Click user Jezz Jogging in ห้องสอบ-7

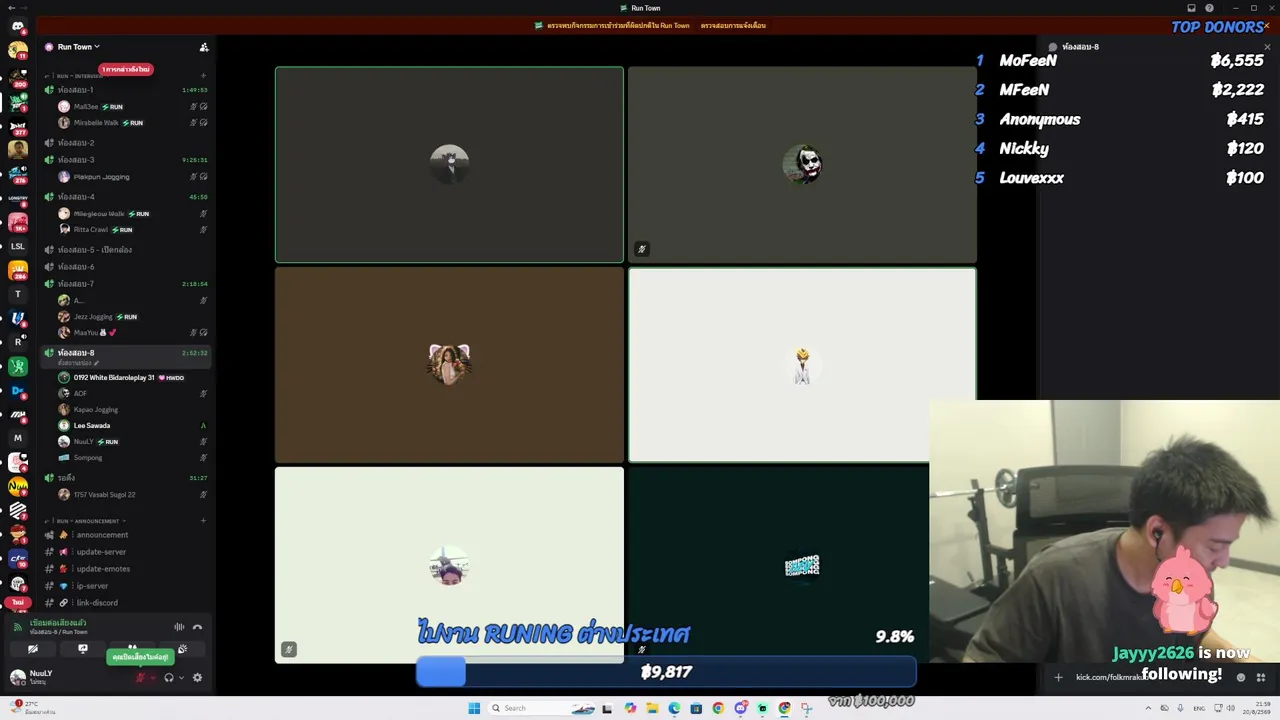point(133,317)
